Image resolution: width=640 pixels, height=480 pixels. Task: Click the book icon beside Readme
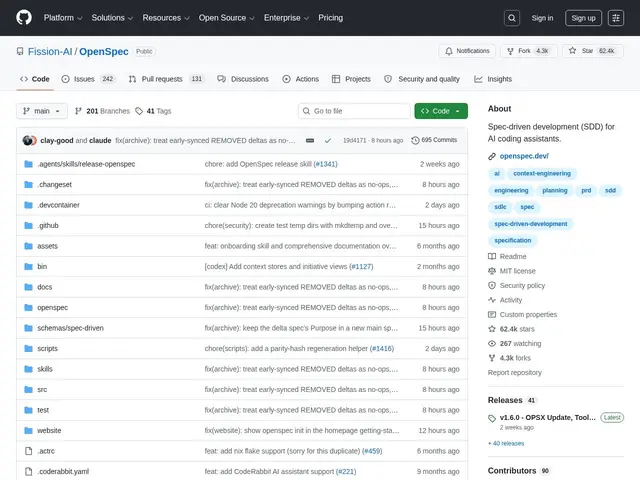tap(492, 256)
